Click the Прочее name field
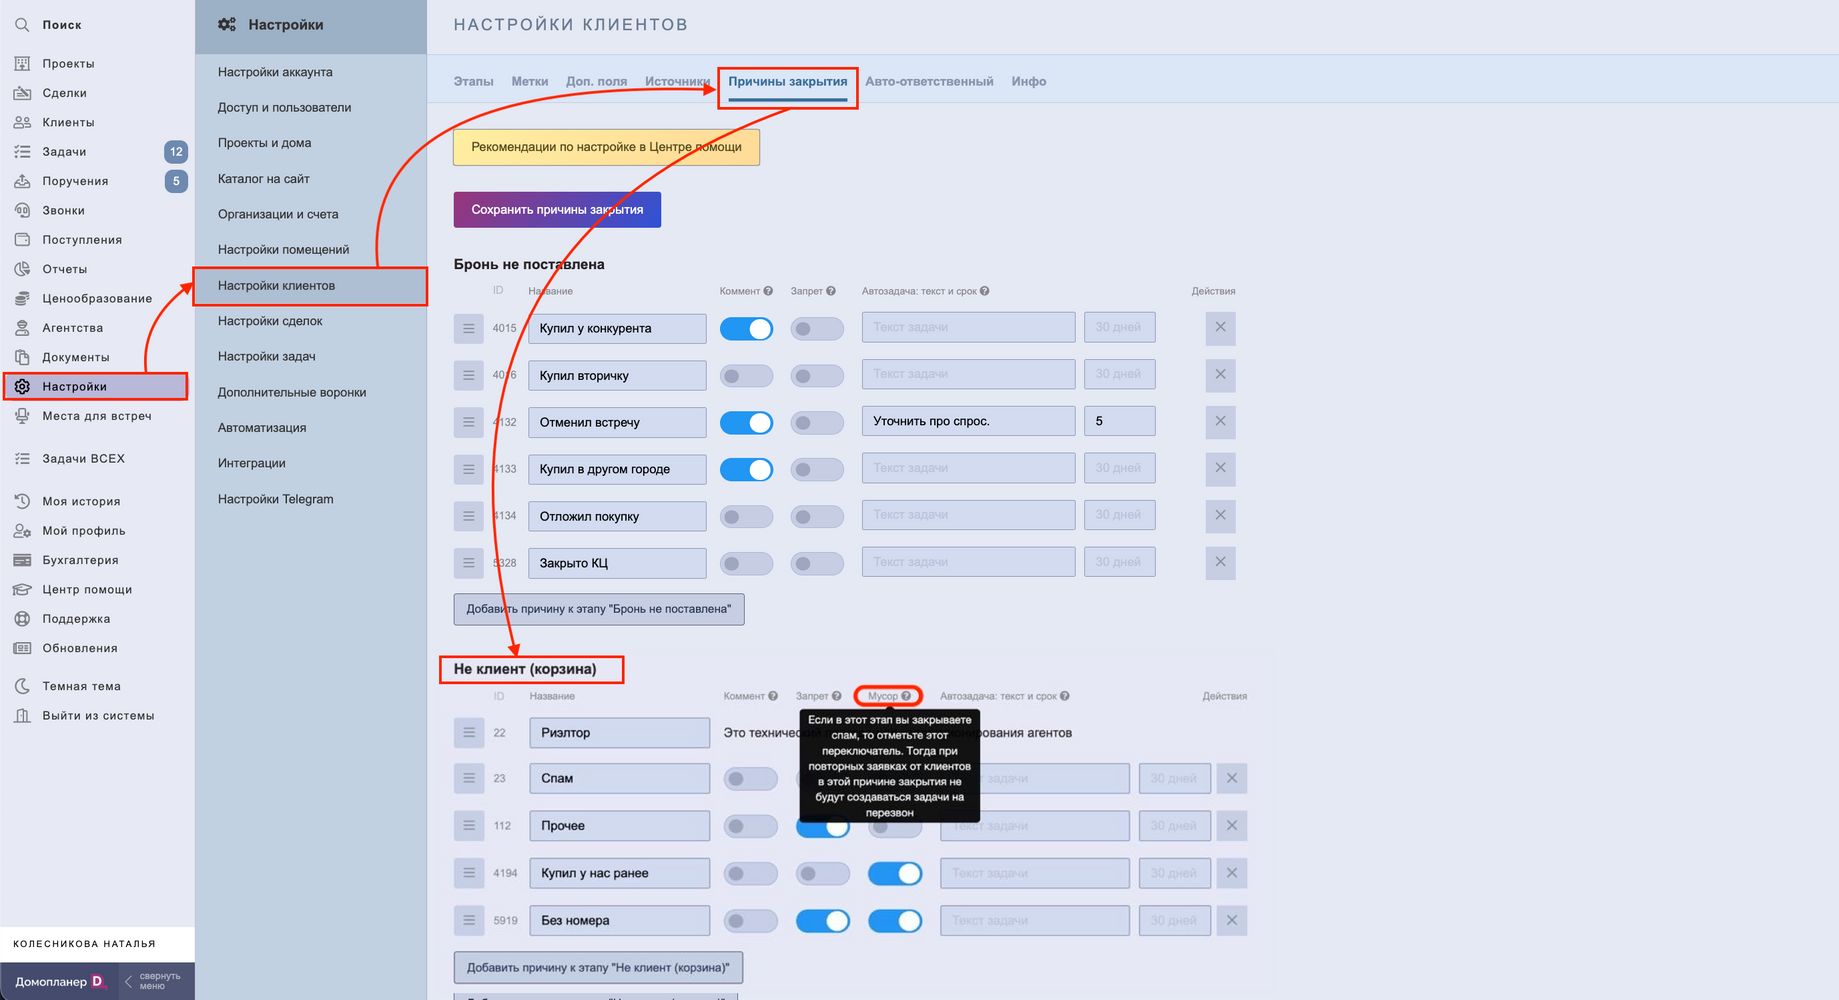 619,826
